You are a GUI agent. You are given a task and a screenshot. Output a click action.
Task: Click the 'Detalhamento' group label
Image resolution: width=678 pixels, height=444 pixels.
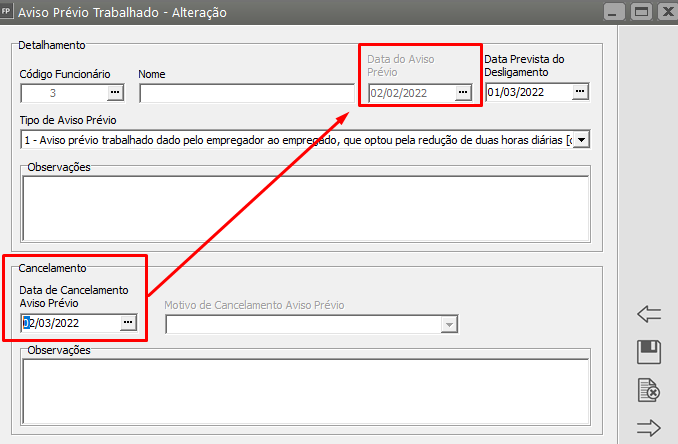click(x=52, y=45)
